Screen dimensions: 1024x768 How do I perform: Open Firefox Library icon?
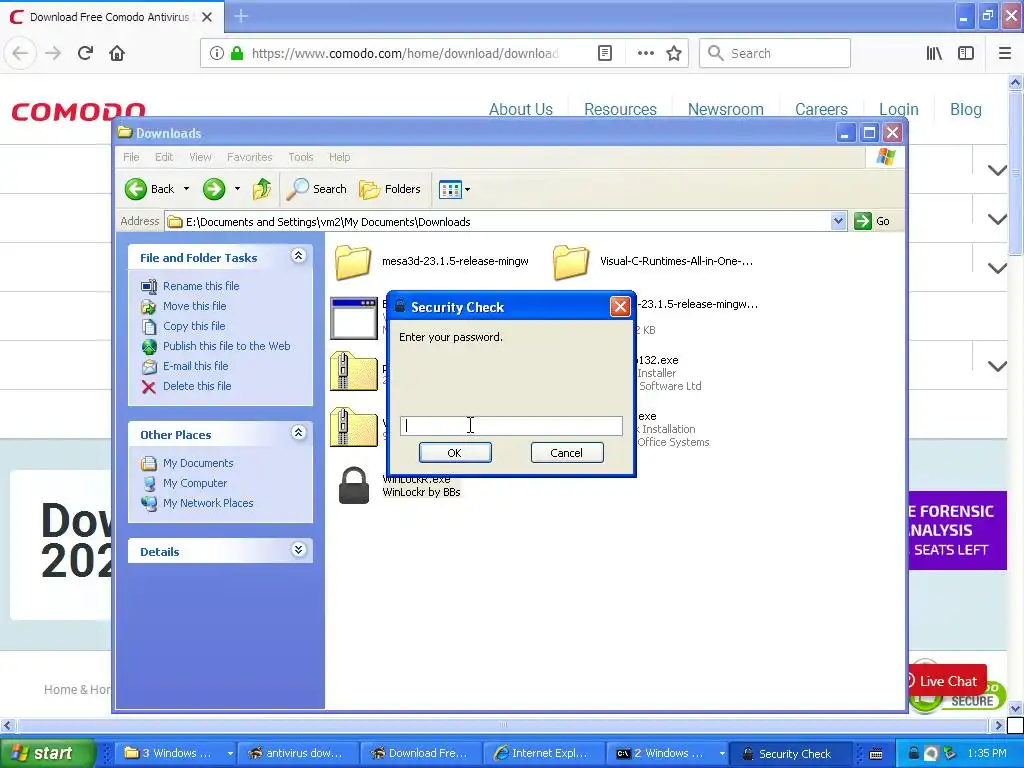point(934,53)
